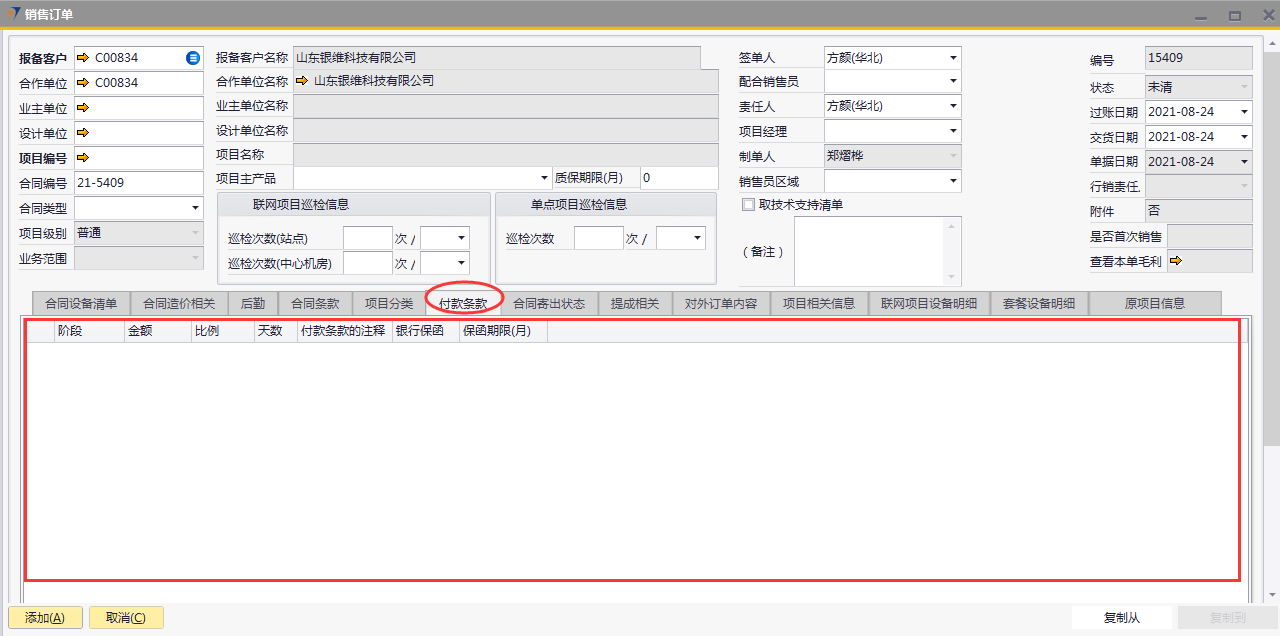1280x636 pixels.
Task: Click the 取消(C) button
Action: (126, 618)
